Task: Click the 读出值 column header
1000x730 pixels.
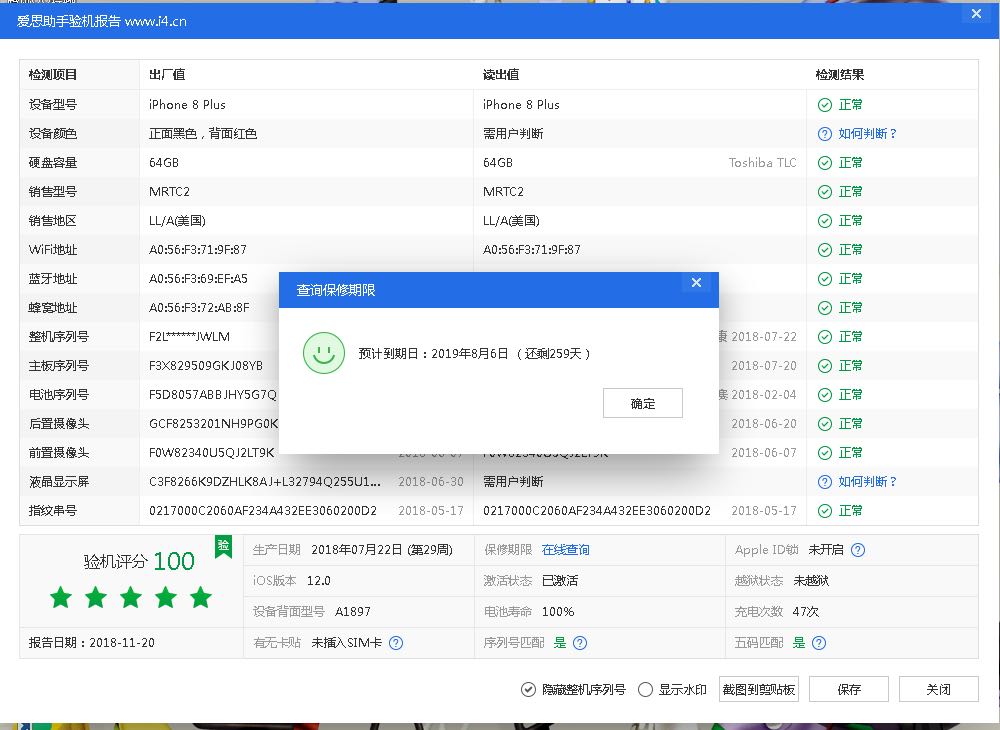Action: pyautogui.click(x=501, y=75)
